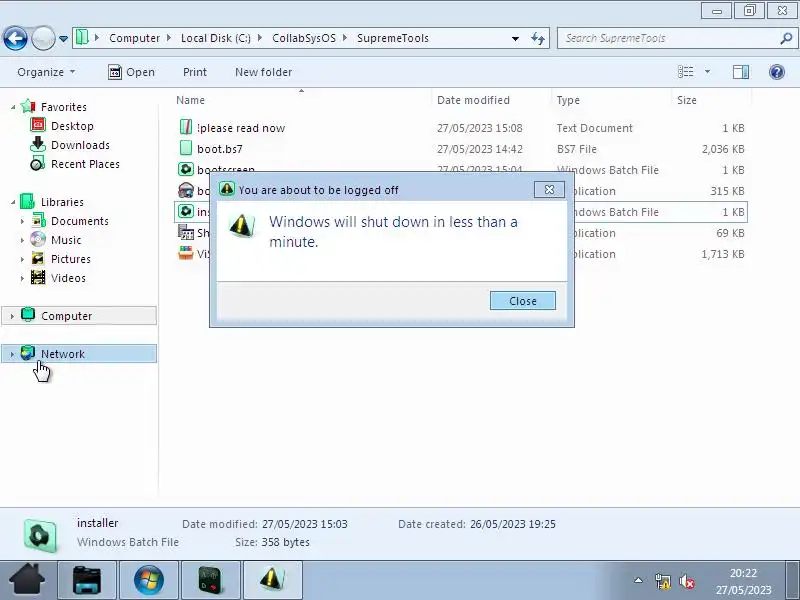Open the file manager taskbar icon
Image resolution: width=800 pixels, height=600 pixels.
[x=87, y=581]
